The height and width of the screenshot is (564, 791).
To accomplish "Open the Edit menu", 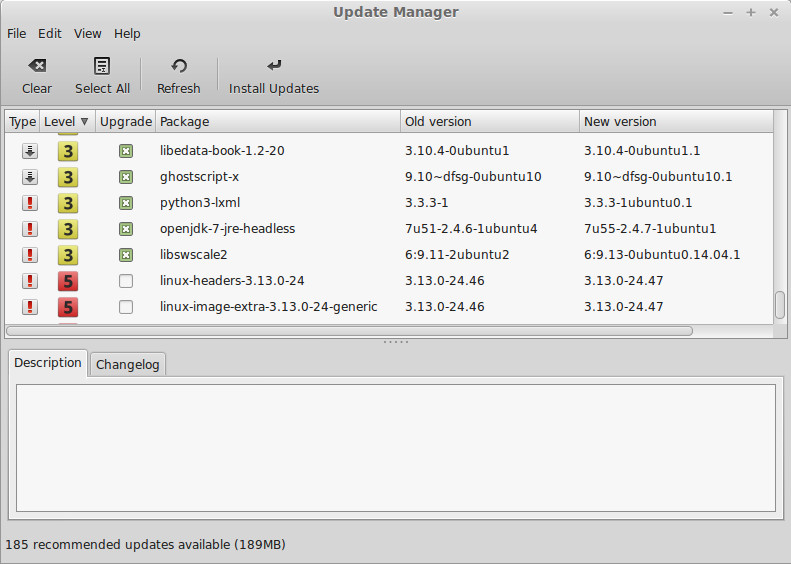I will click(x=49, y=34).
